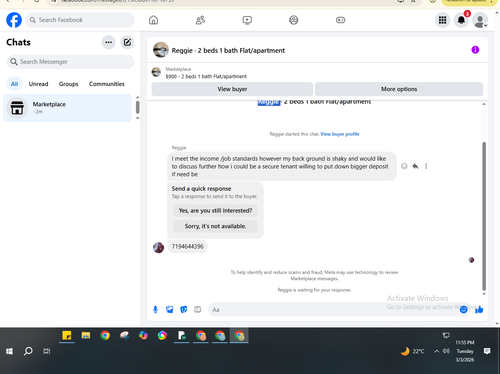Open the Video tab icon
This screenshot has height=374, width=500.
247,20
